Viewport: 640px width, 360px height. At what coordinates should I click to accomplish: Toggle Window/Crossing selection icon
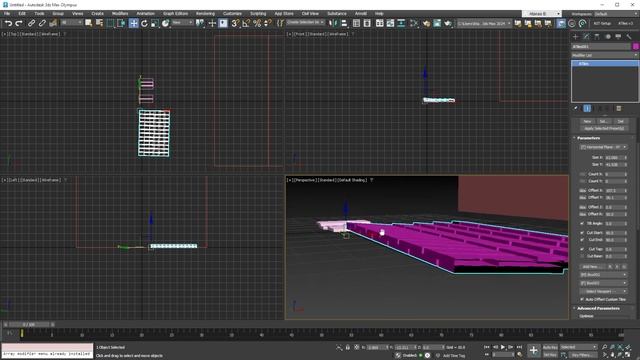pos(121,23)
